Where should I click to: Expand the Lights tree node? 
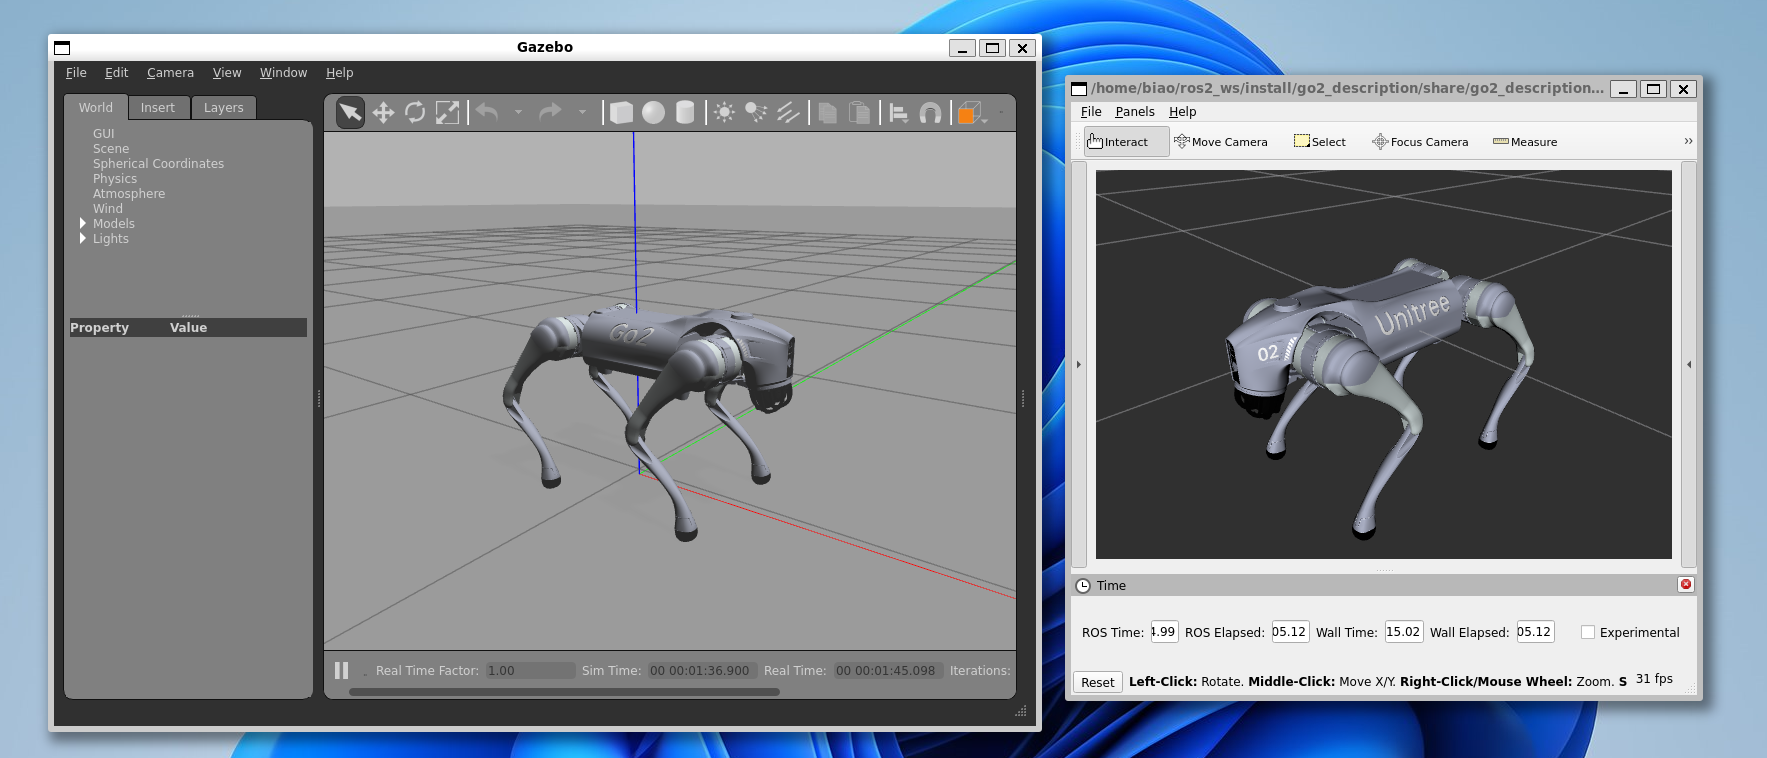coord(83,239)
